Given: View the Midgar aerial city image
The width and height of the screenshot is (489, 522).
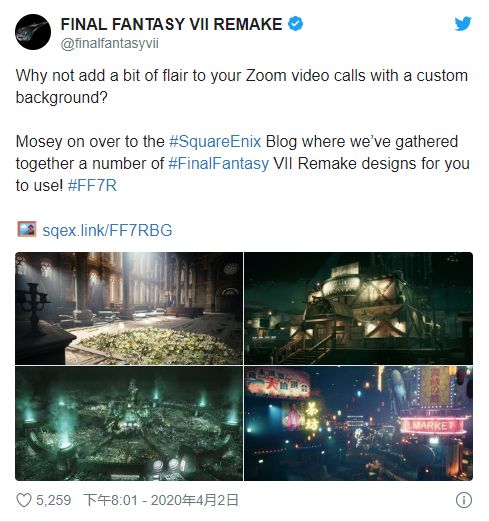Looking at the screenshot, I should 129,423.
